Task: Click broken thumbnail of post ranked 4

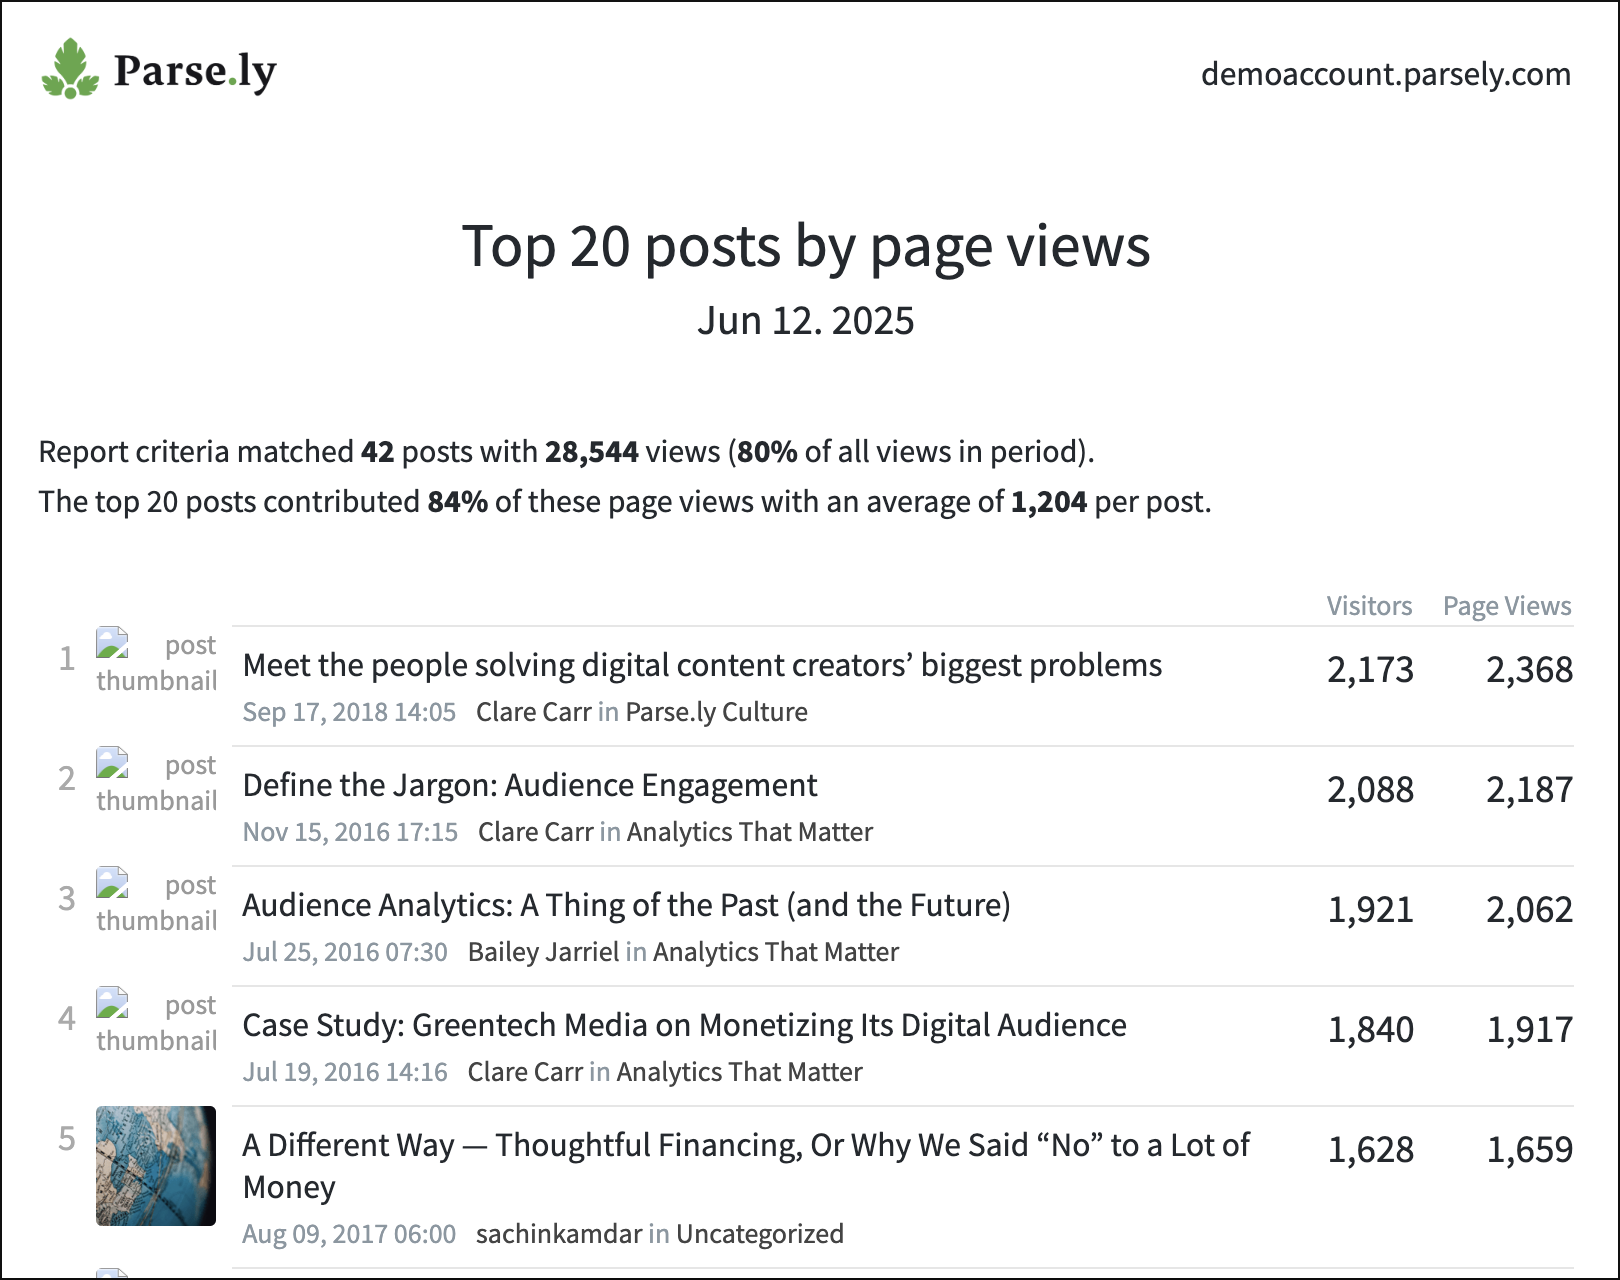Action: click(x=156, y=1022)
